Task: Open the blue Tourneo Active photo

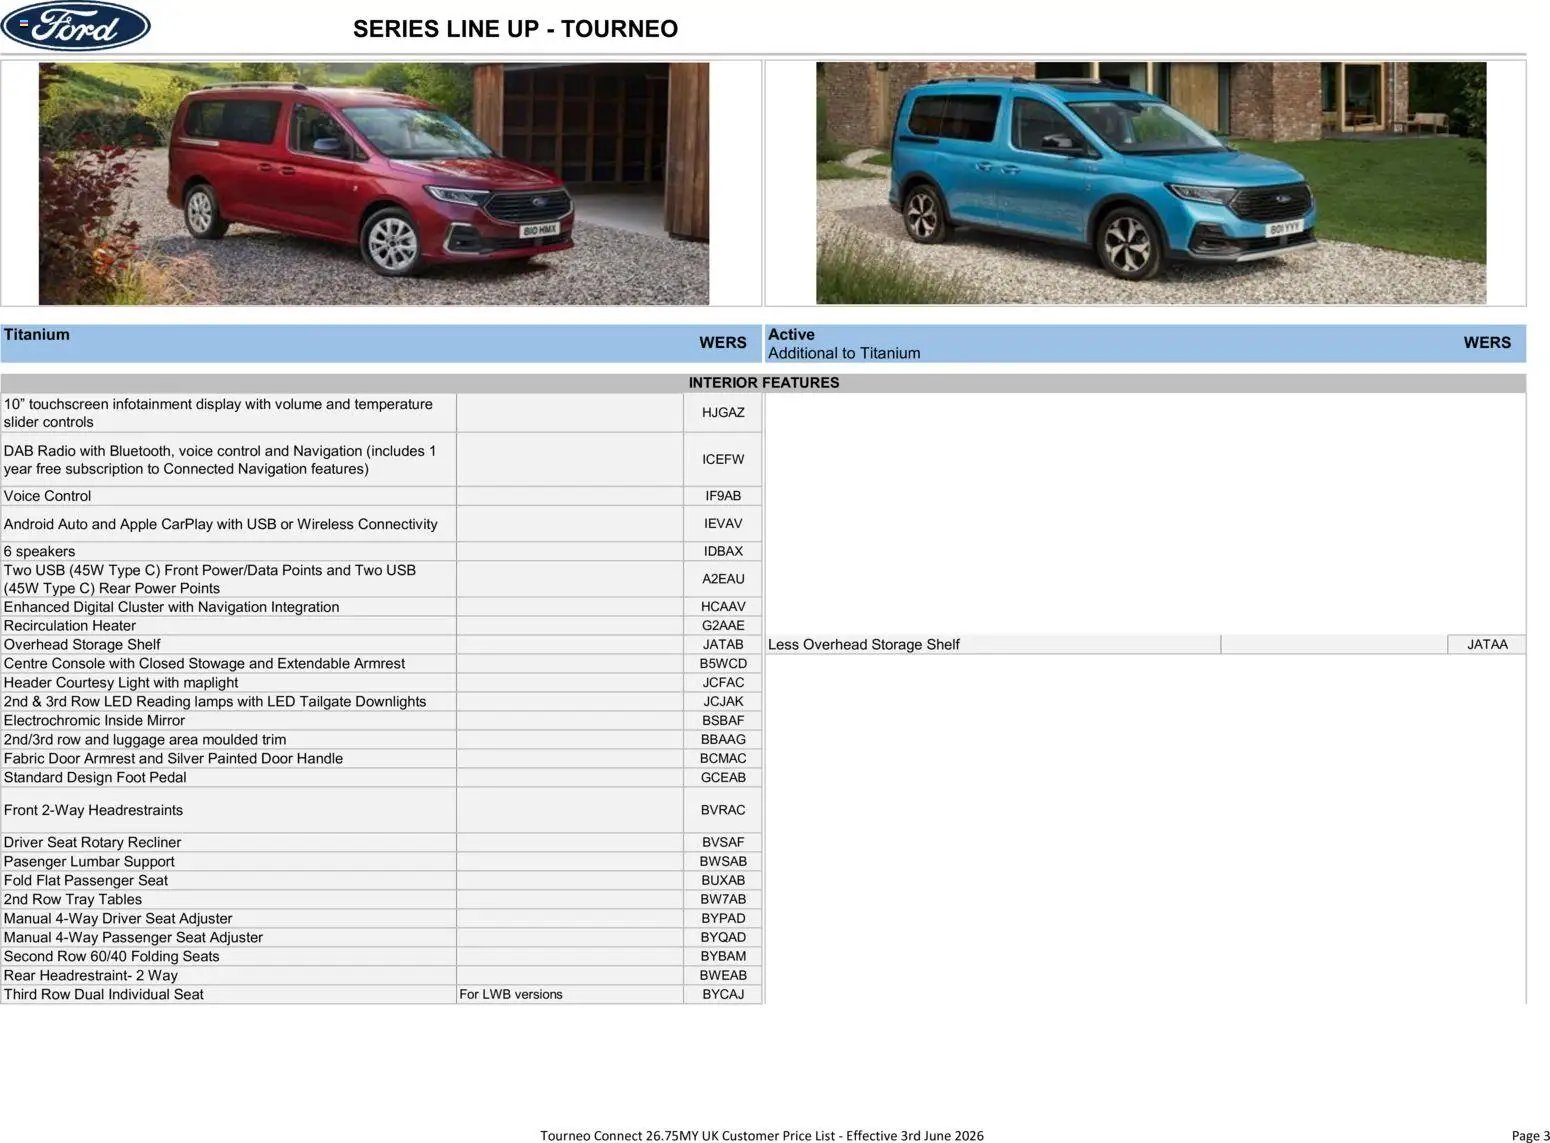Action: coord(1151,183)
